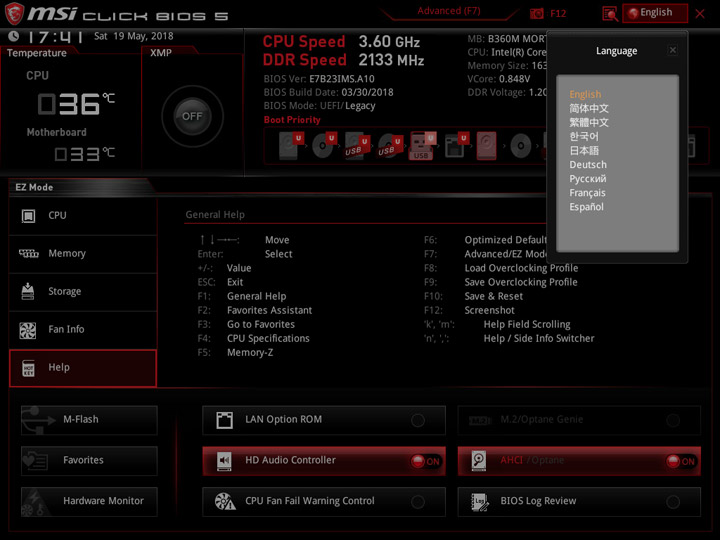Open BIOS search magnifier icon
Viewport: 720px width, 540px height.
[x=610, y=14]
